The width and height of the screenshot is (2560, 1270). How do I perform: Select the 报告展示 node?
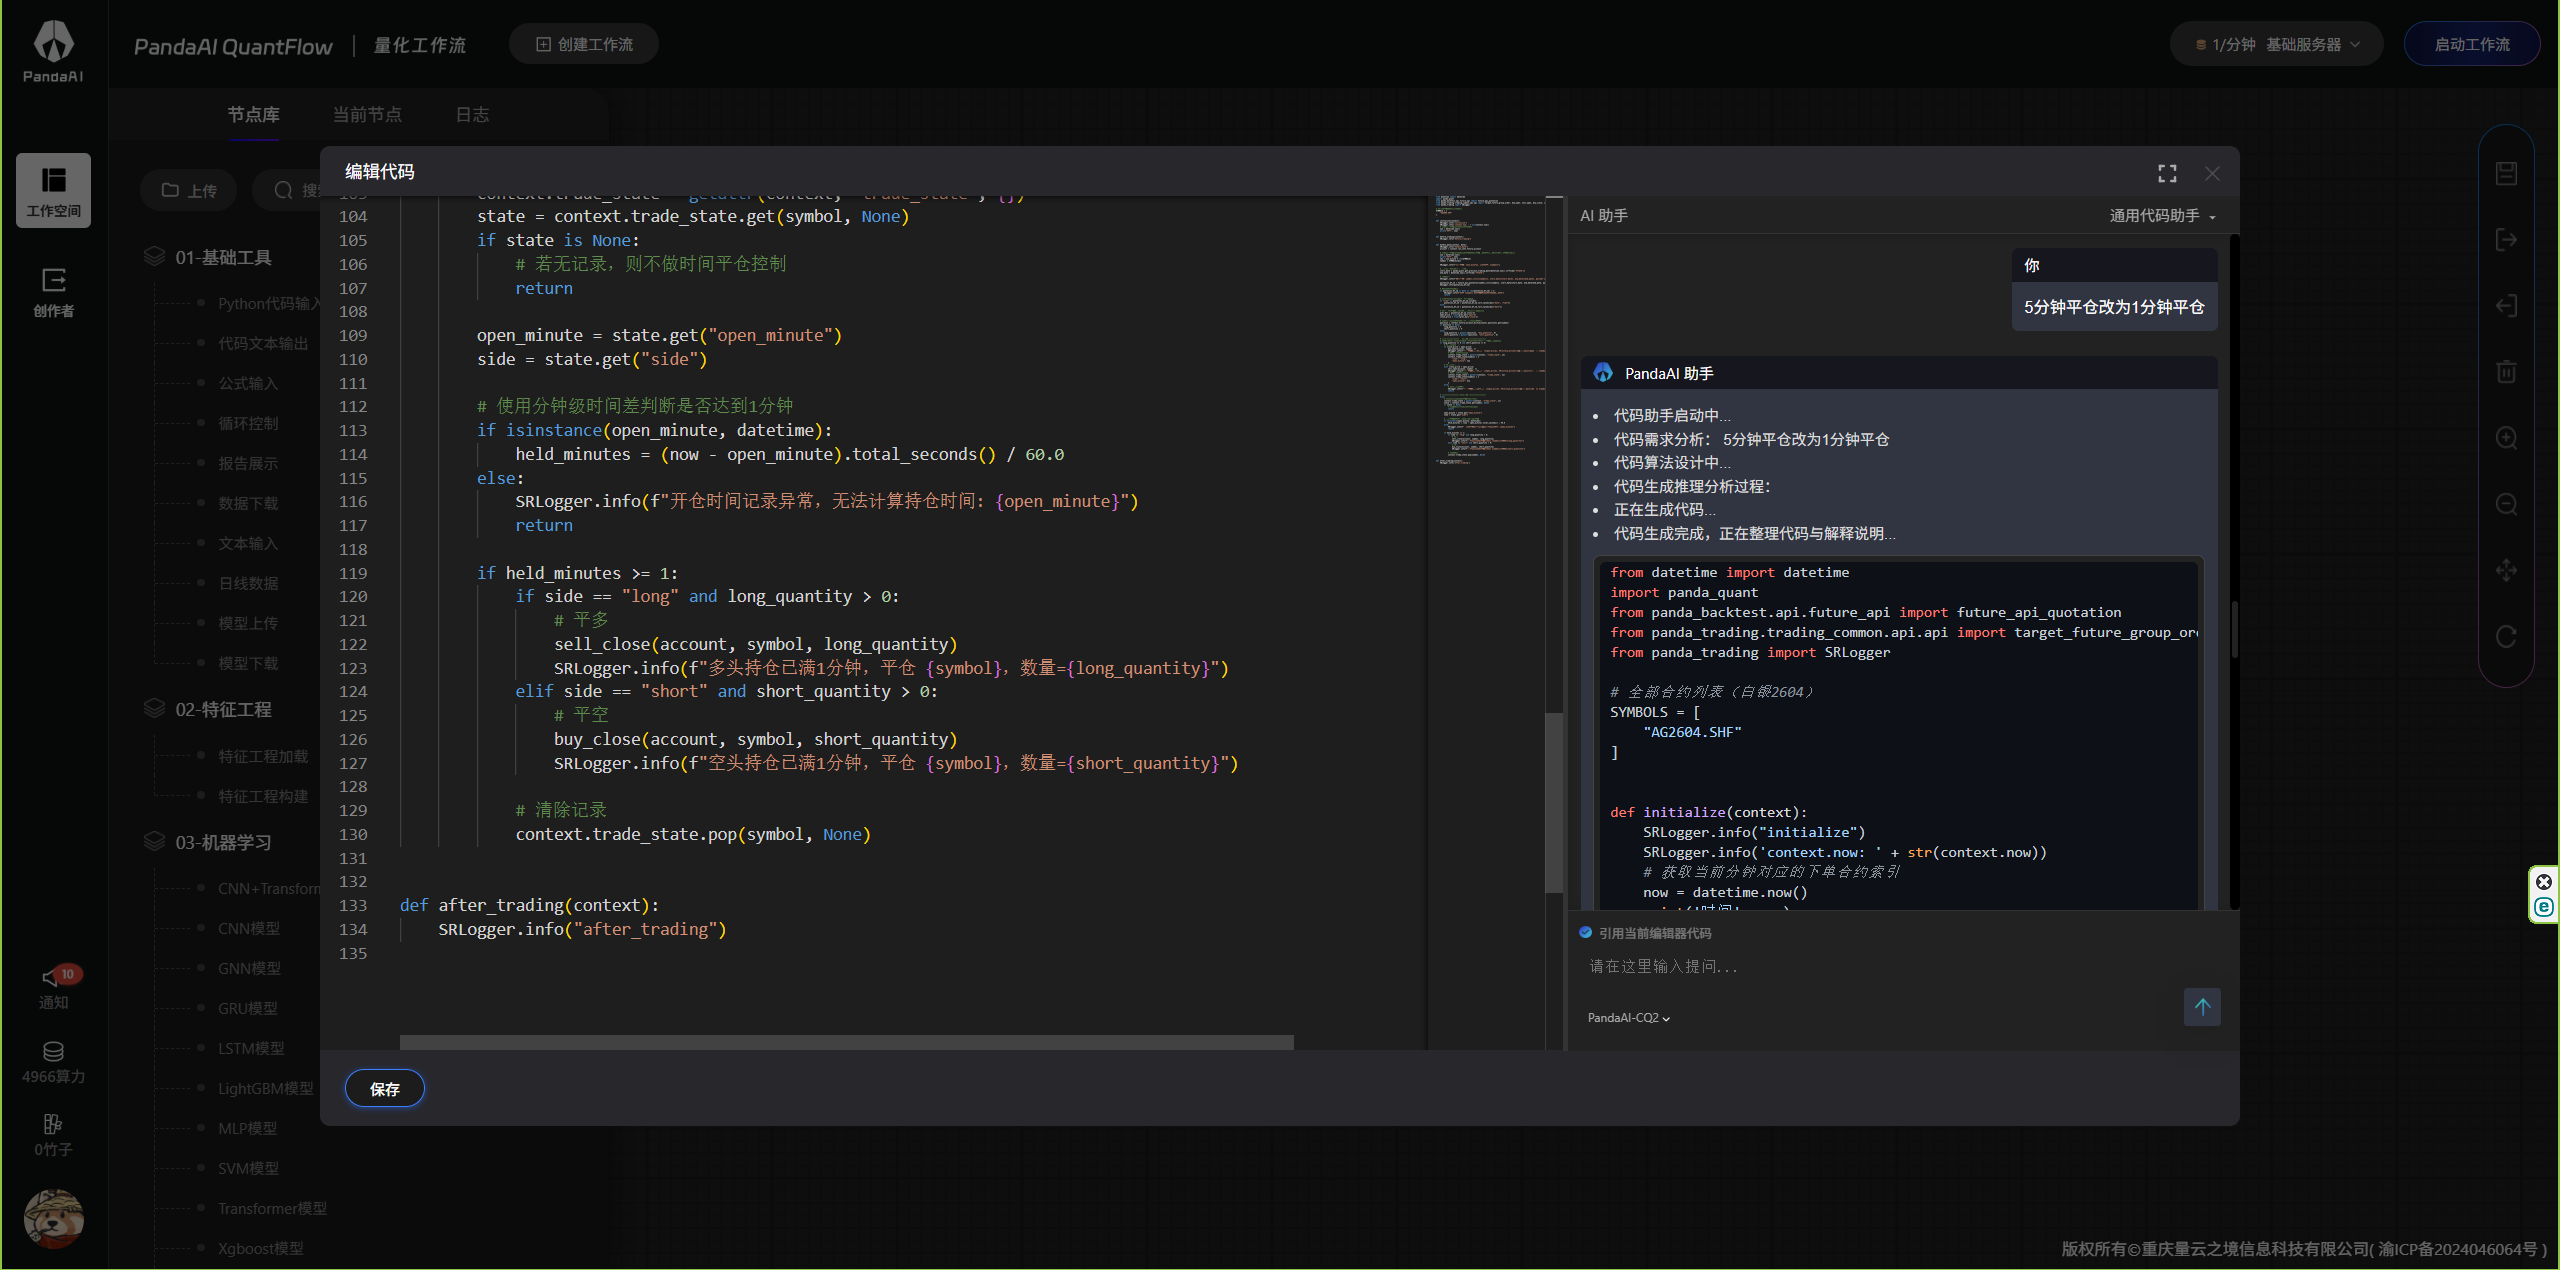tap(248, 463)
